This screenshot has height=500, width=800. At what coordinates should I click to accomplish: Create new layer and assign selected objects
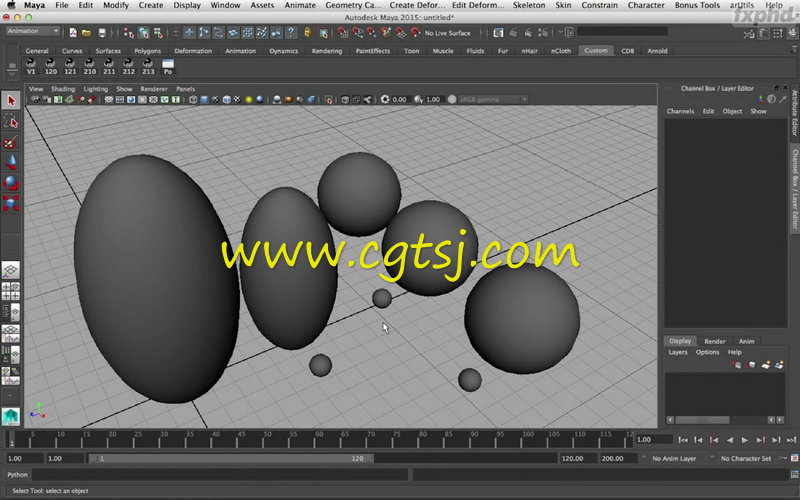tap(779, 365)
